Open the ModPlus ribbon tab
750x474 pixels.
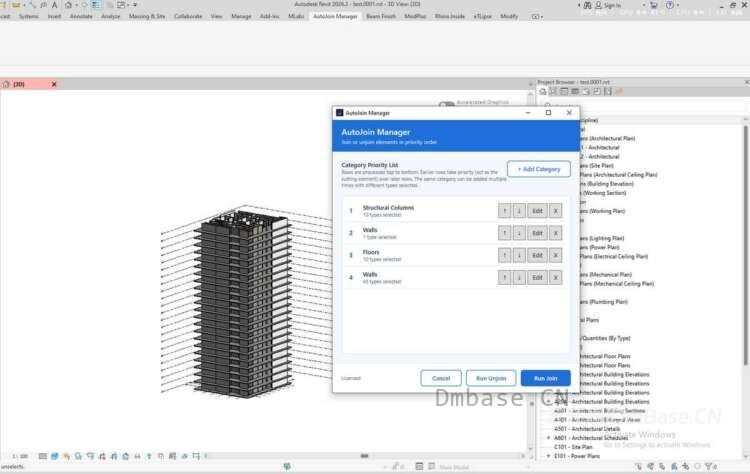[x=415, y=16]
